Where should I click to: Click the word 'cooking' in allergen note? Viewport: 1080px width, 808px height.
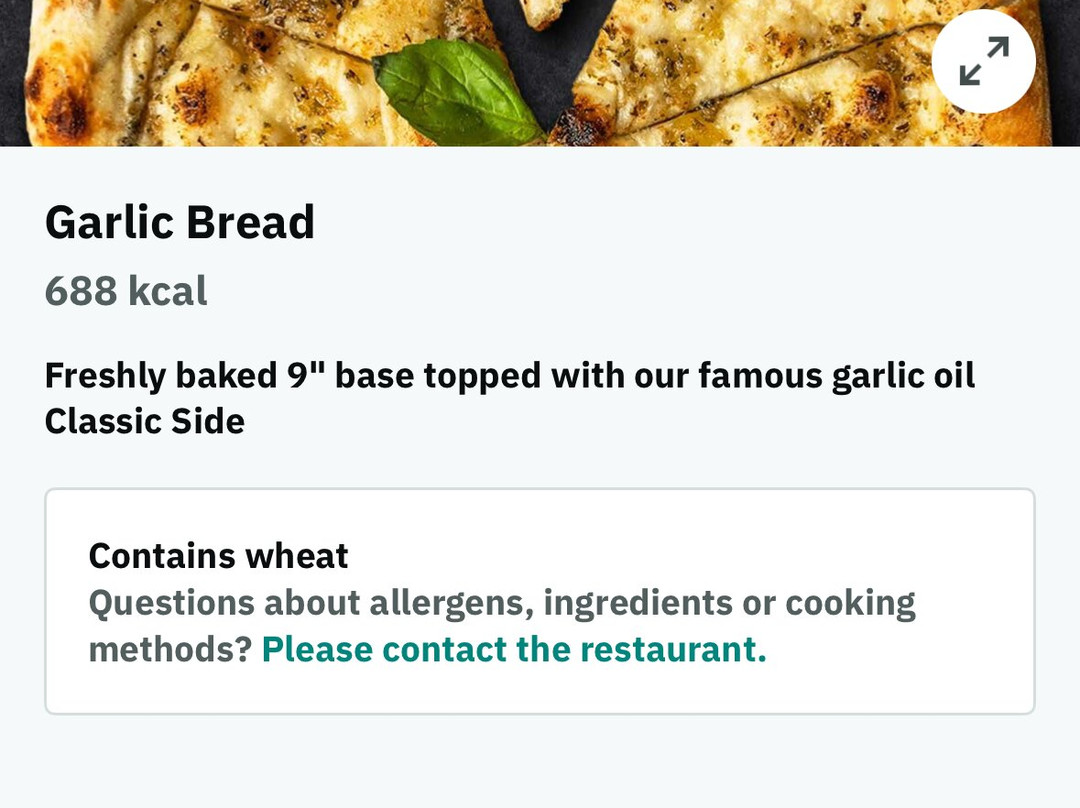(850, 603)
